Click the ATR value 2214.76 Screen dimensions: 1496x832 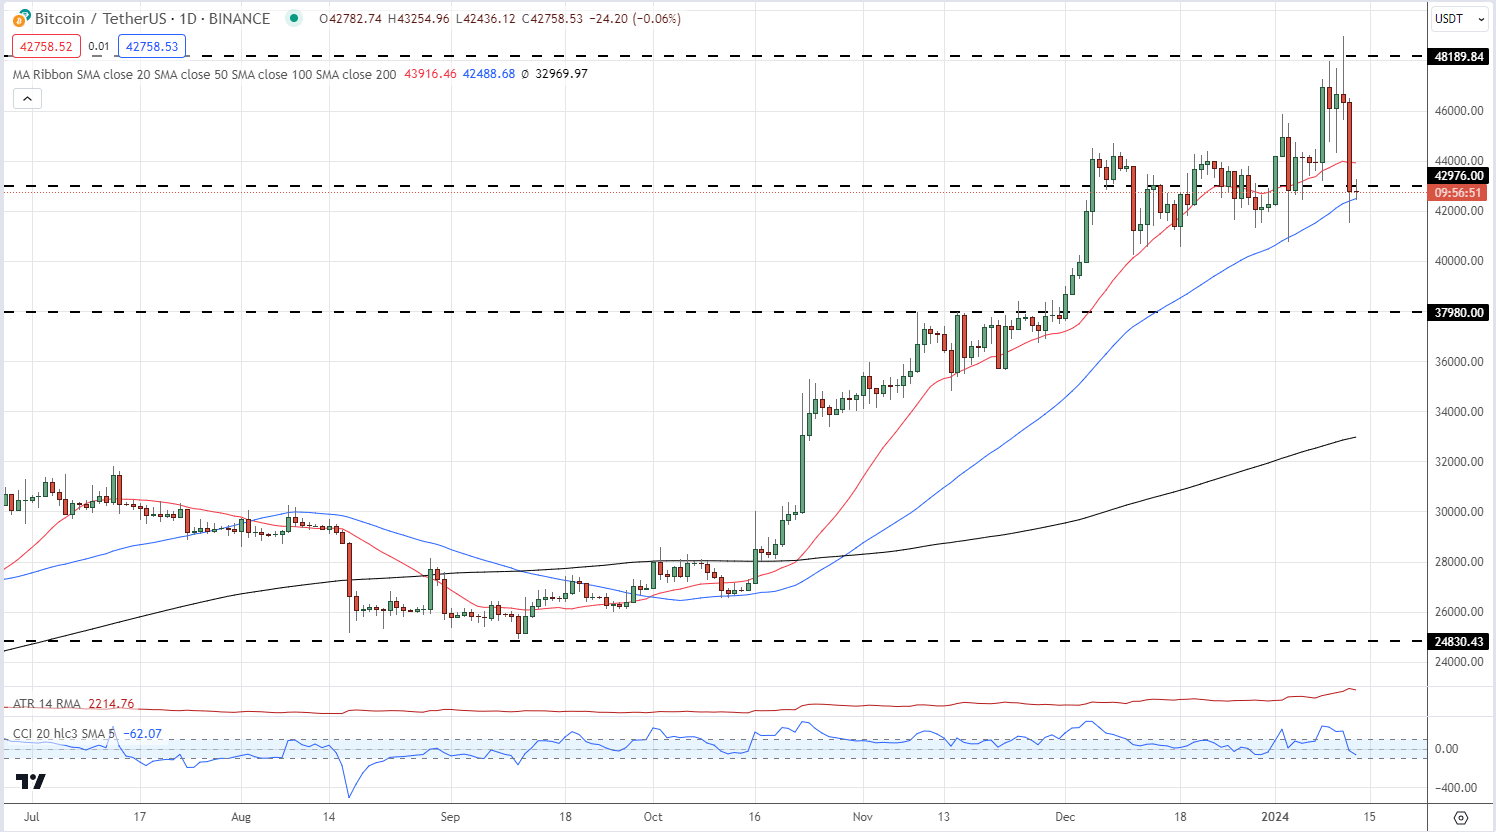pyautogui.click(x=111, y=704)
